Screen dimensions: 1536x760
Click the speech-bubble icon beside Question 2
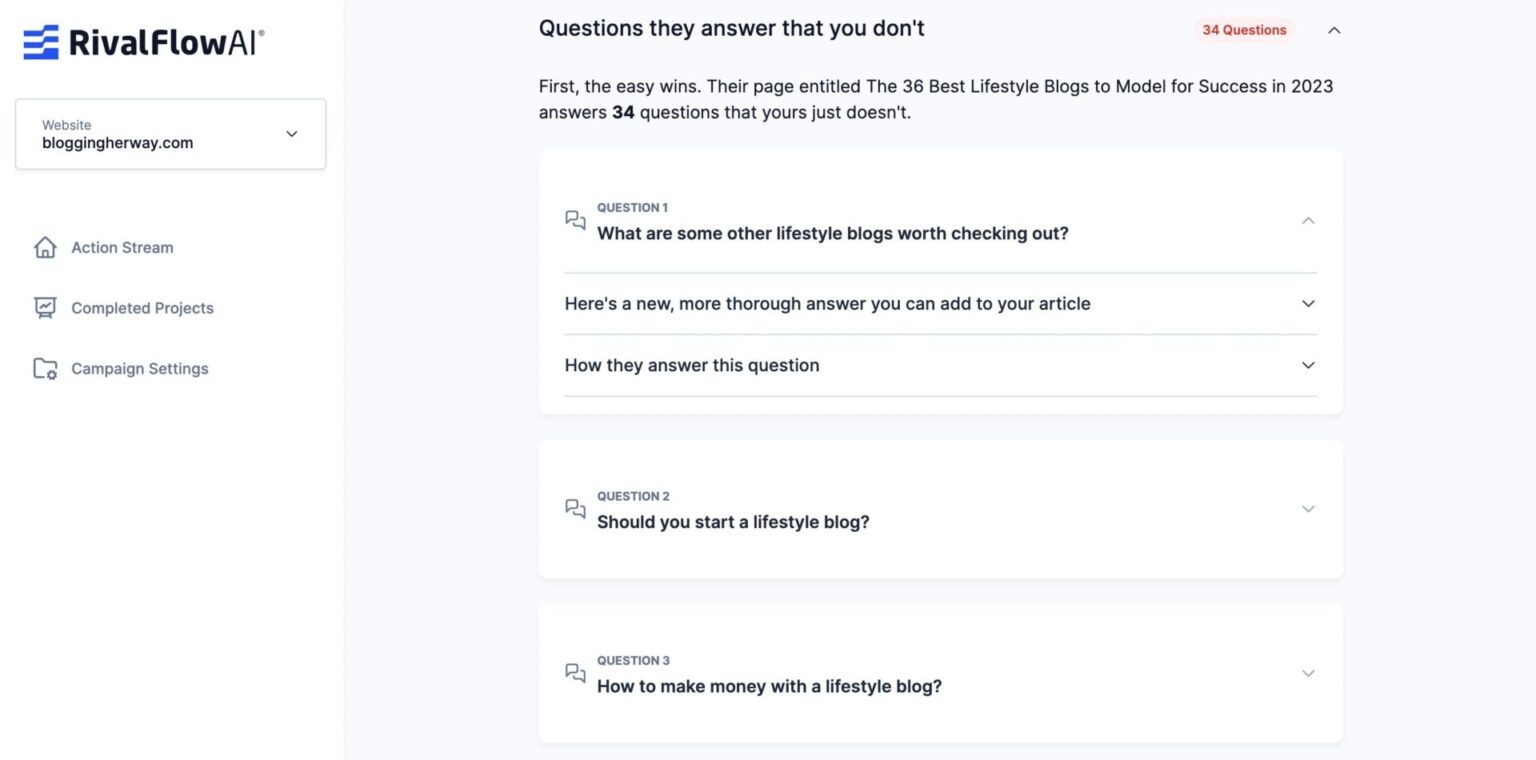click(x=574, y=509)
